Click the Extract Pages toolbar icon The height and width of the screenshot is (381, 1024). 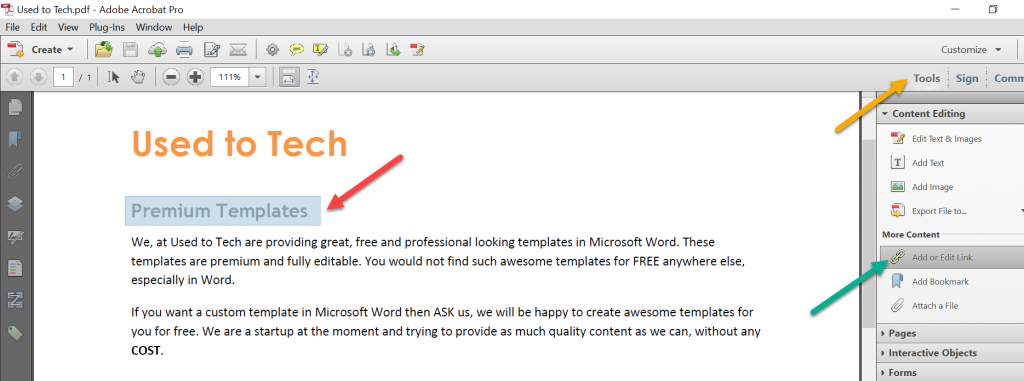[393, 50]
